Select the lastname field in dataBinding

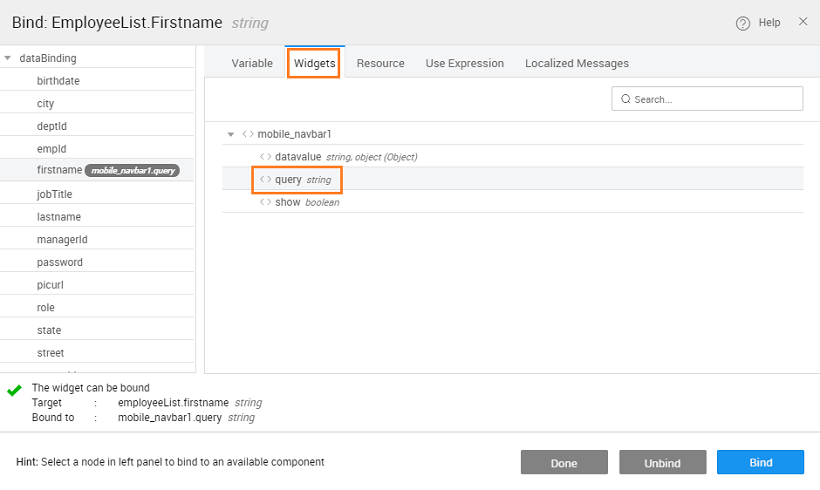(x=59, y=217)
